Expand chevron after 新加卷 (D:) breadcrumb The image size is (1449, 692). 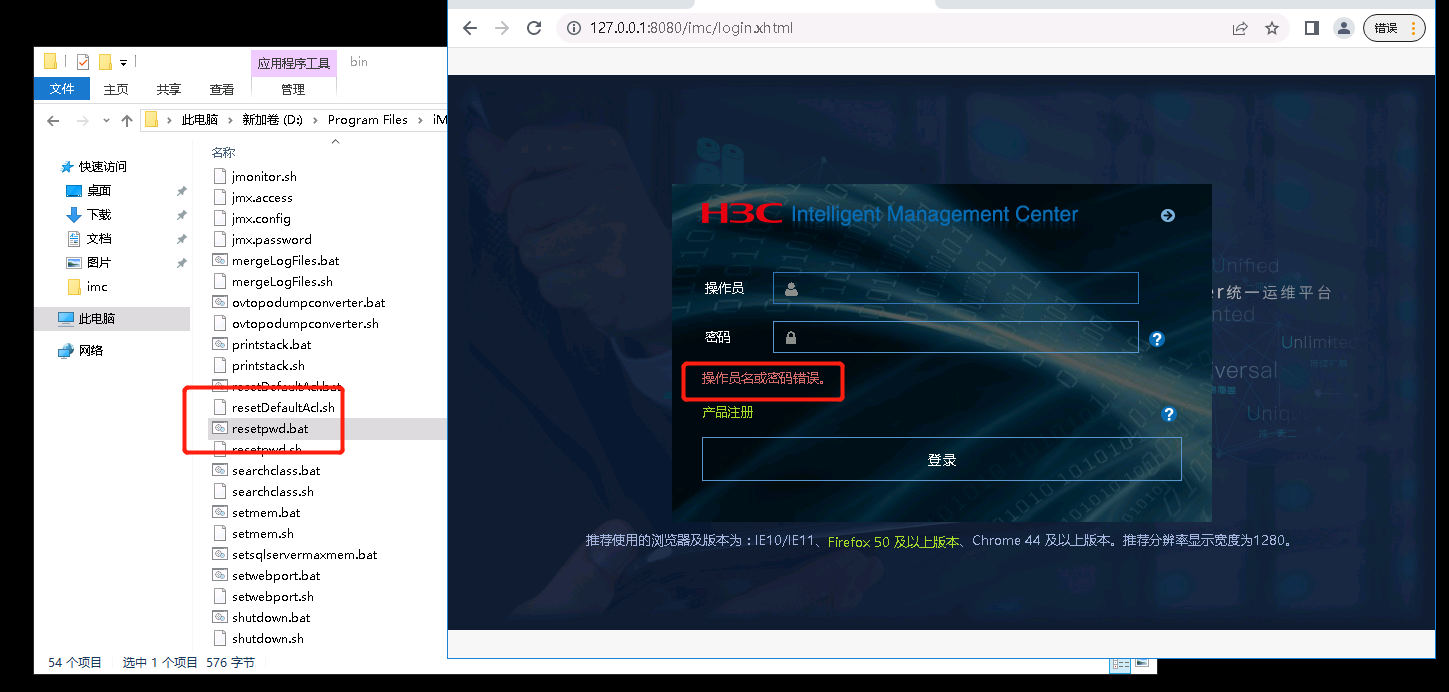pos(316,120)
